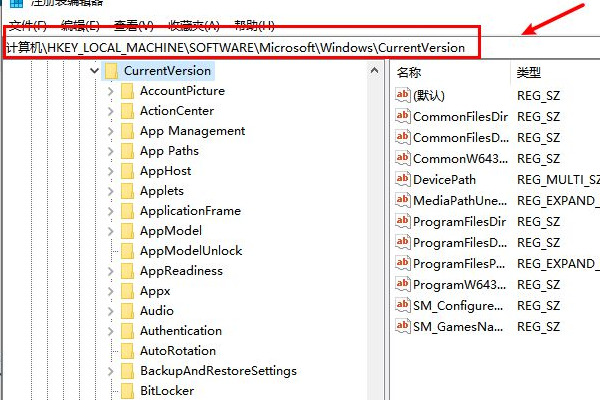Click REG_MULTI_SZ type of DevicePath
The image size is (600, 400).
click(x=558, y=180)
